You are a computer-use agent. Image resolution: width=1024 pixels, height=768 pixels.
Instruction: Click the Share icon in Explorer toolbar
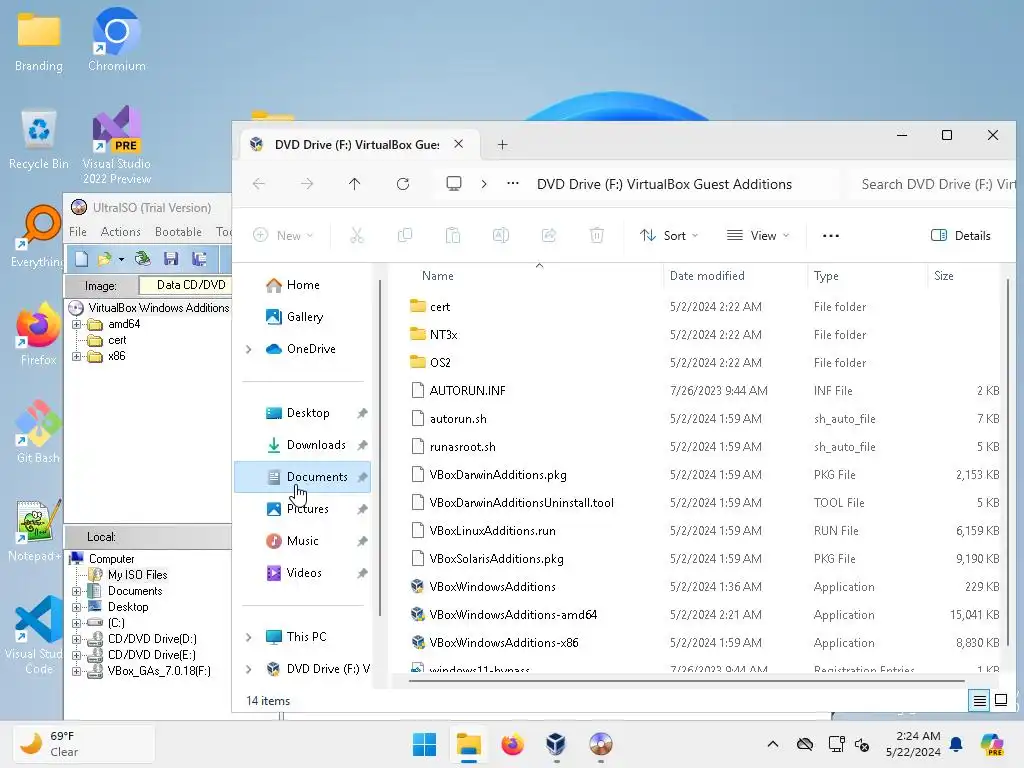pyautogui.click(x=549, y=235)
